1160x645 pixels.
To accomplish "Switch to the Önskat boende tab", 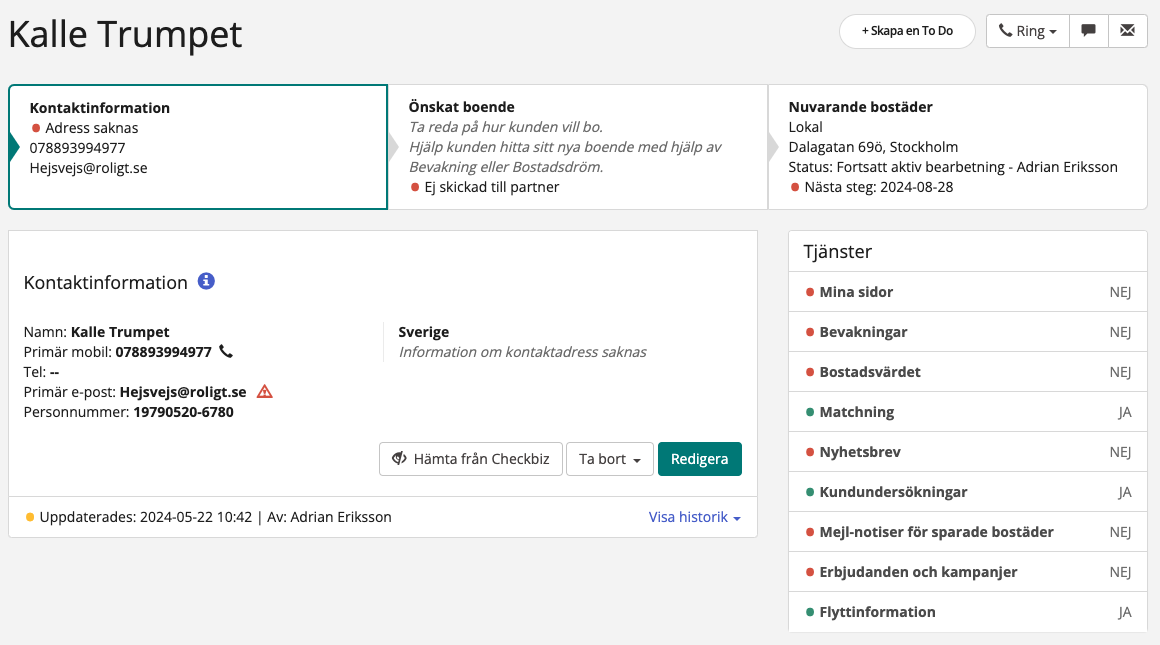I will click(577, 147).
